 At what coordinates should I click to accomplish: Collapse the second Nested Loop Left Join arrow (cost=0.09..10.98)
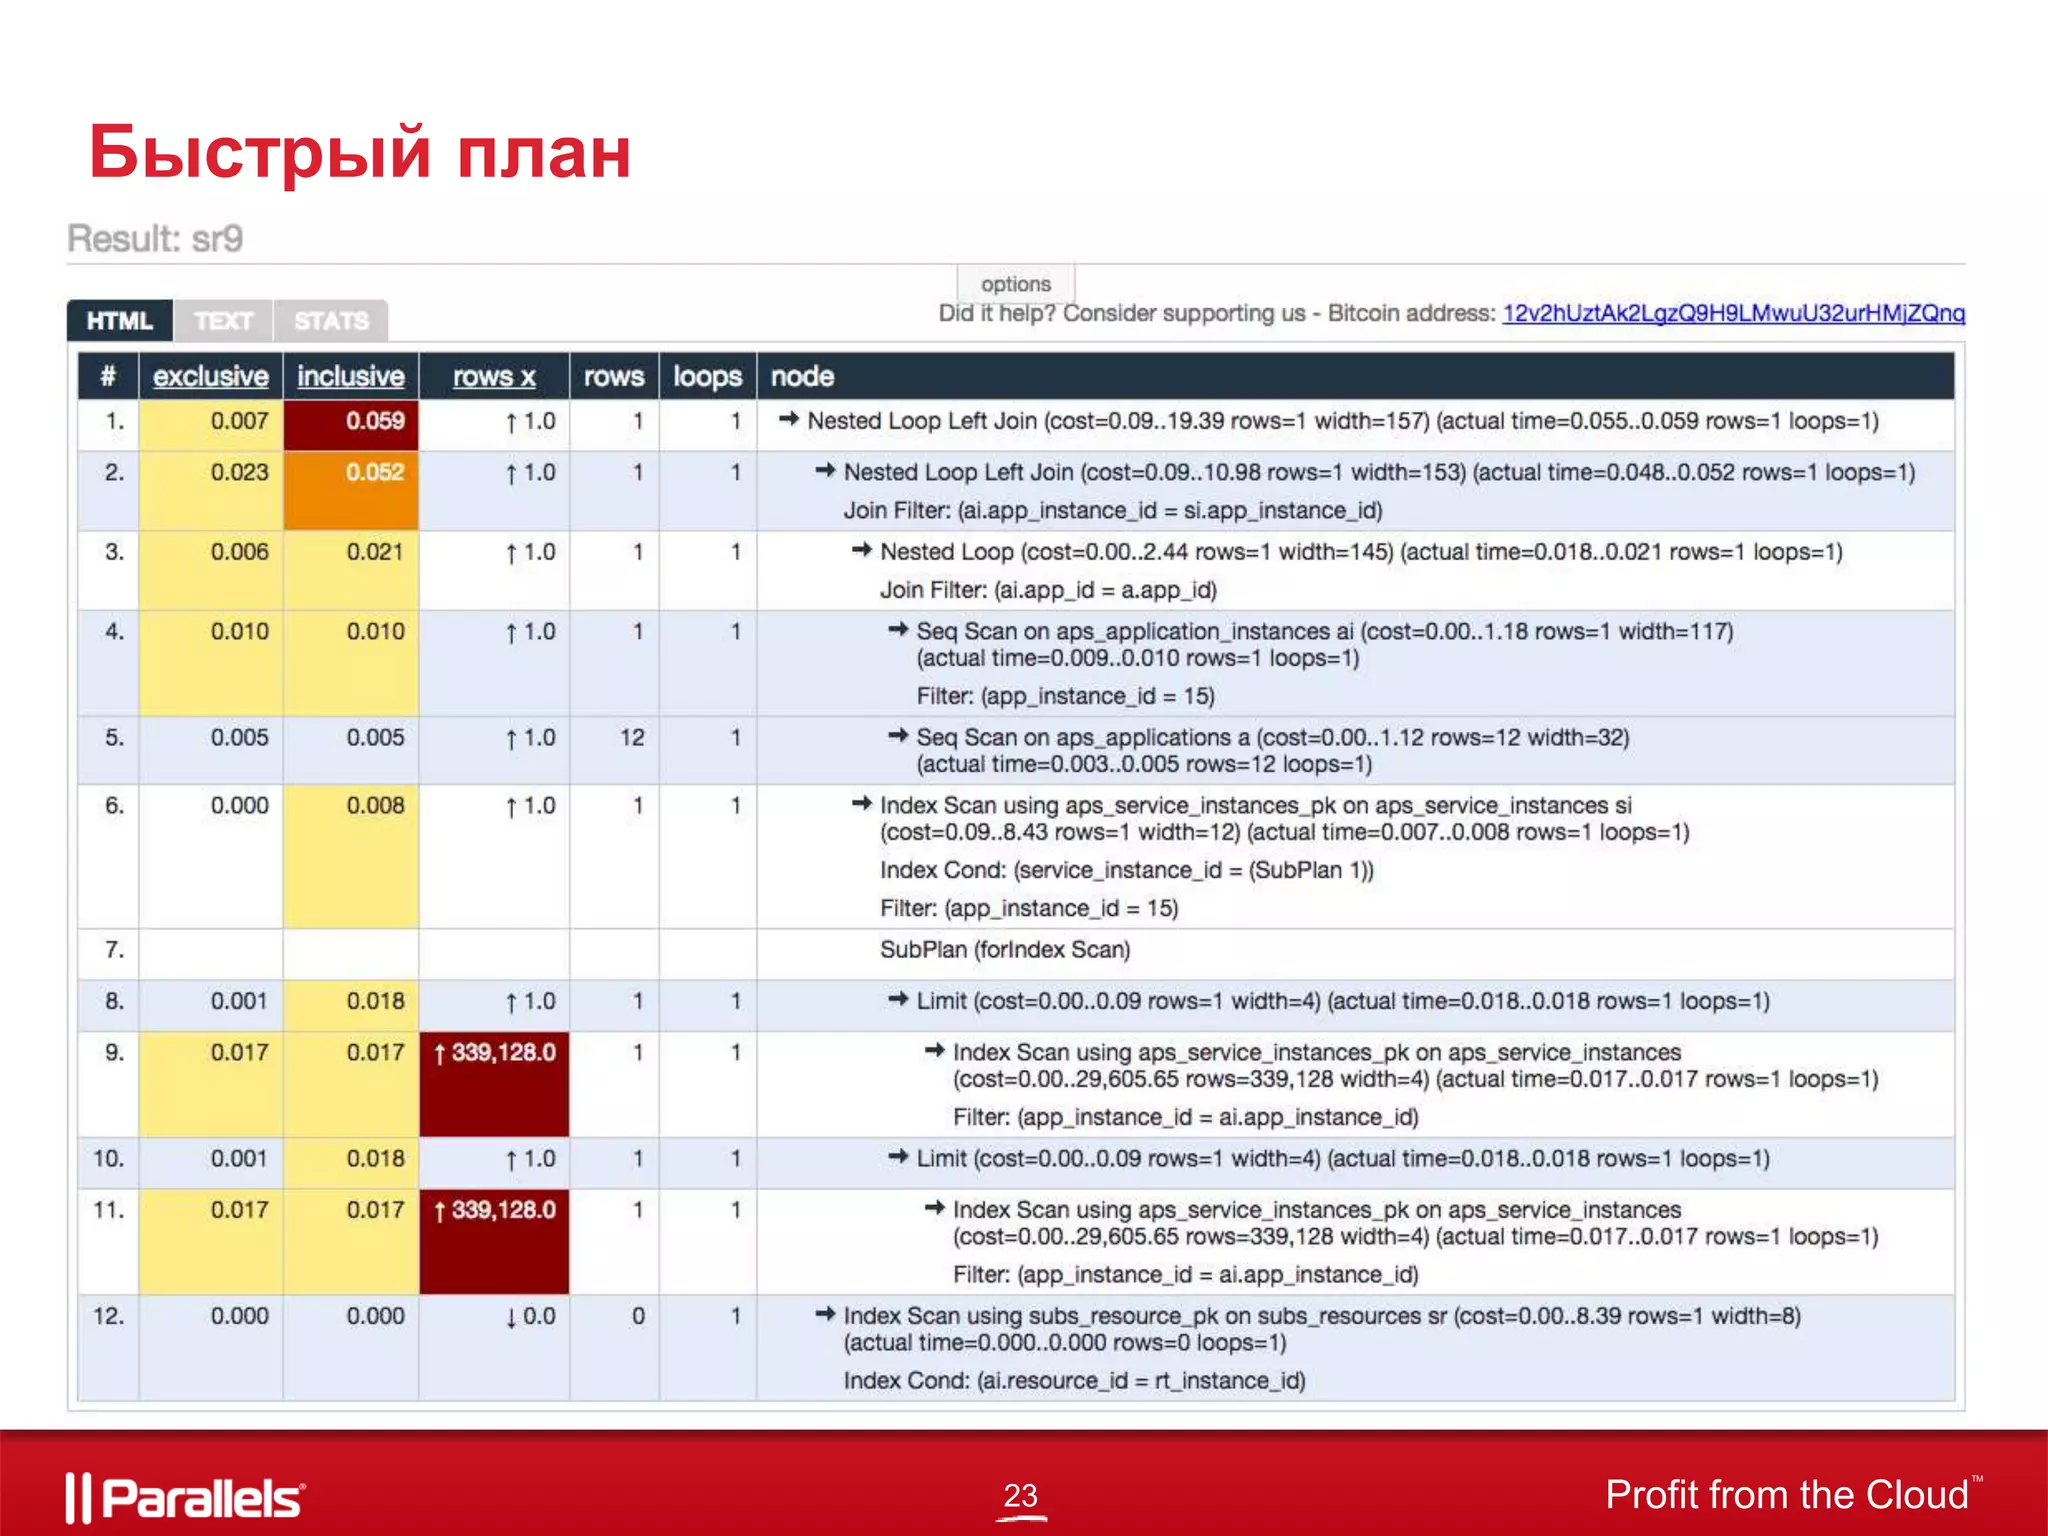tap(825, 471)
